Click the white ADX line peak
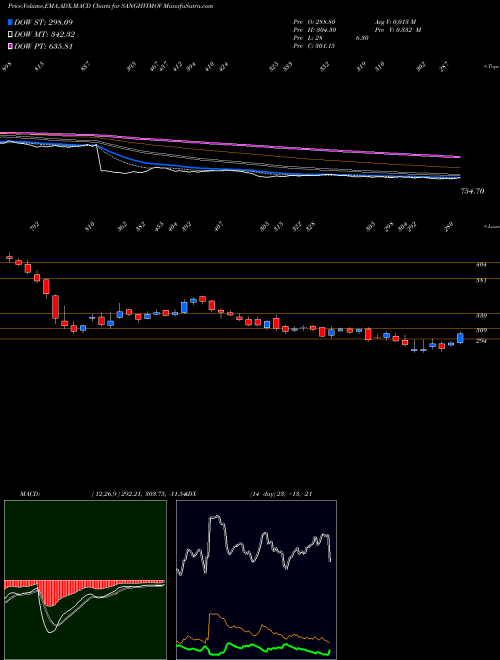This screenshot has width=500, height=660. (x=215, y=517)
